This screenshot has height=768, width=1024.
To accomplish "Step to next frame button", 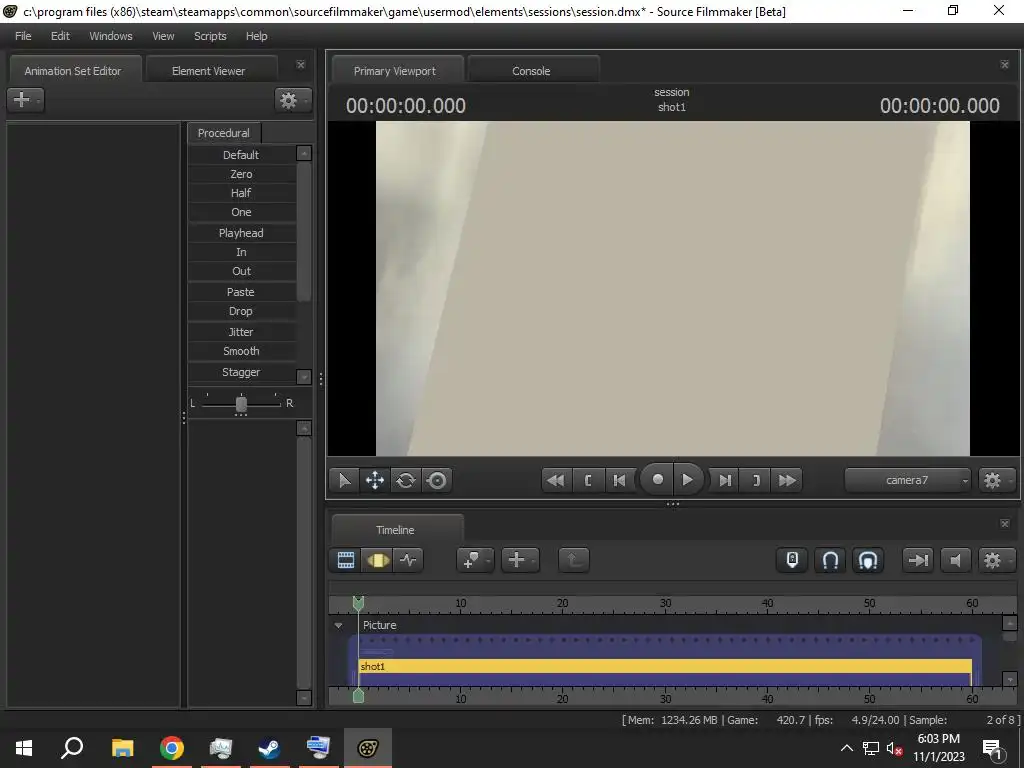I will click(724, 481).
